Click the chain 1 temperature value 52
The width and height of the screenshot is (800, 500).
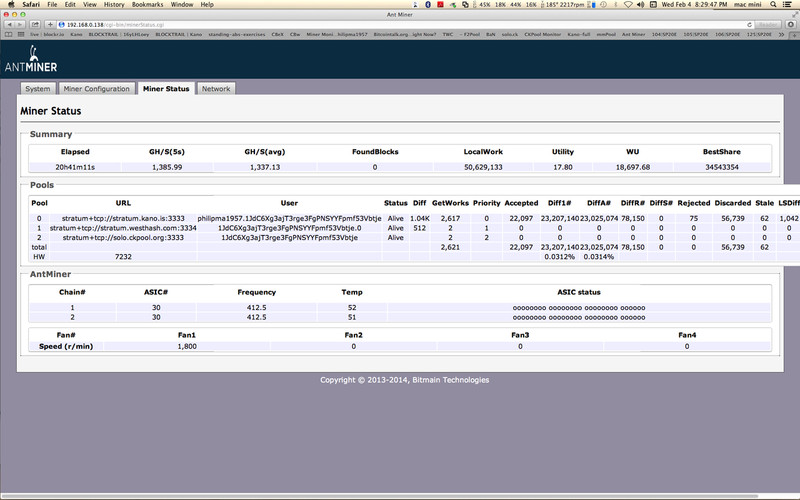[x=352, y=308]
